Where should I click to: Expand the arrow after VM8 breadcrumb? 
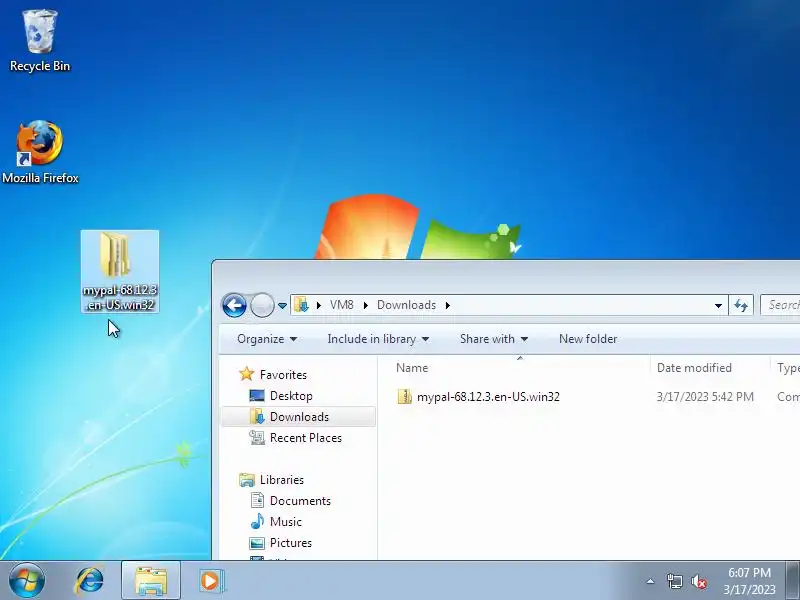pyautogui.click(x=365, y=305)
